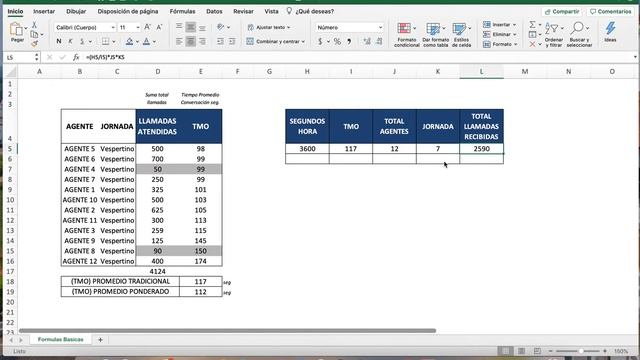Viewport: 640px width, 360px height.
Task: Decrease decimal places
Action: click(380, 41)
